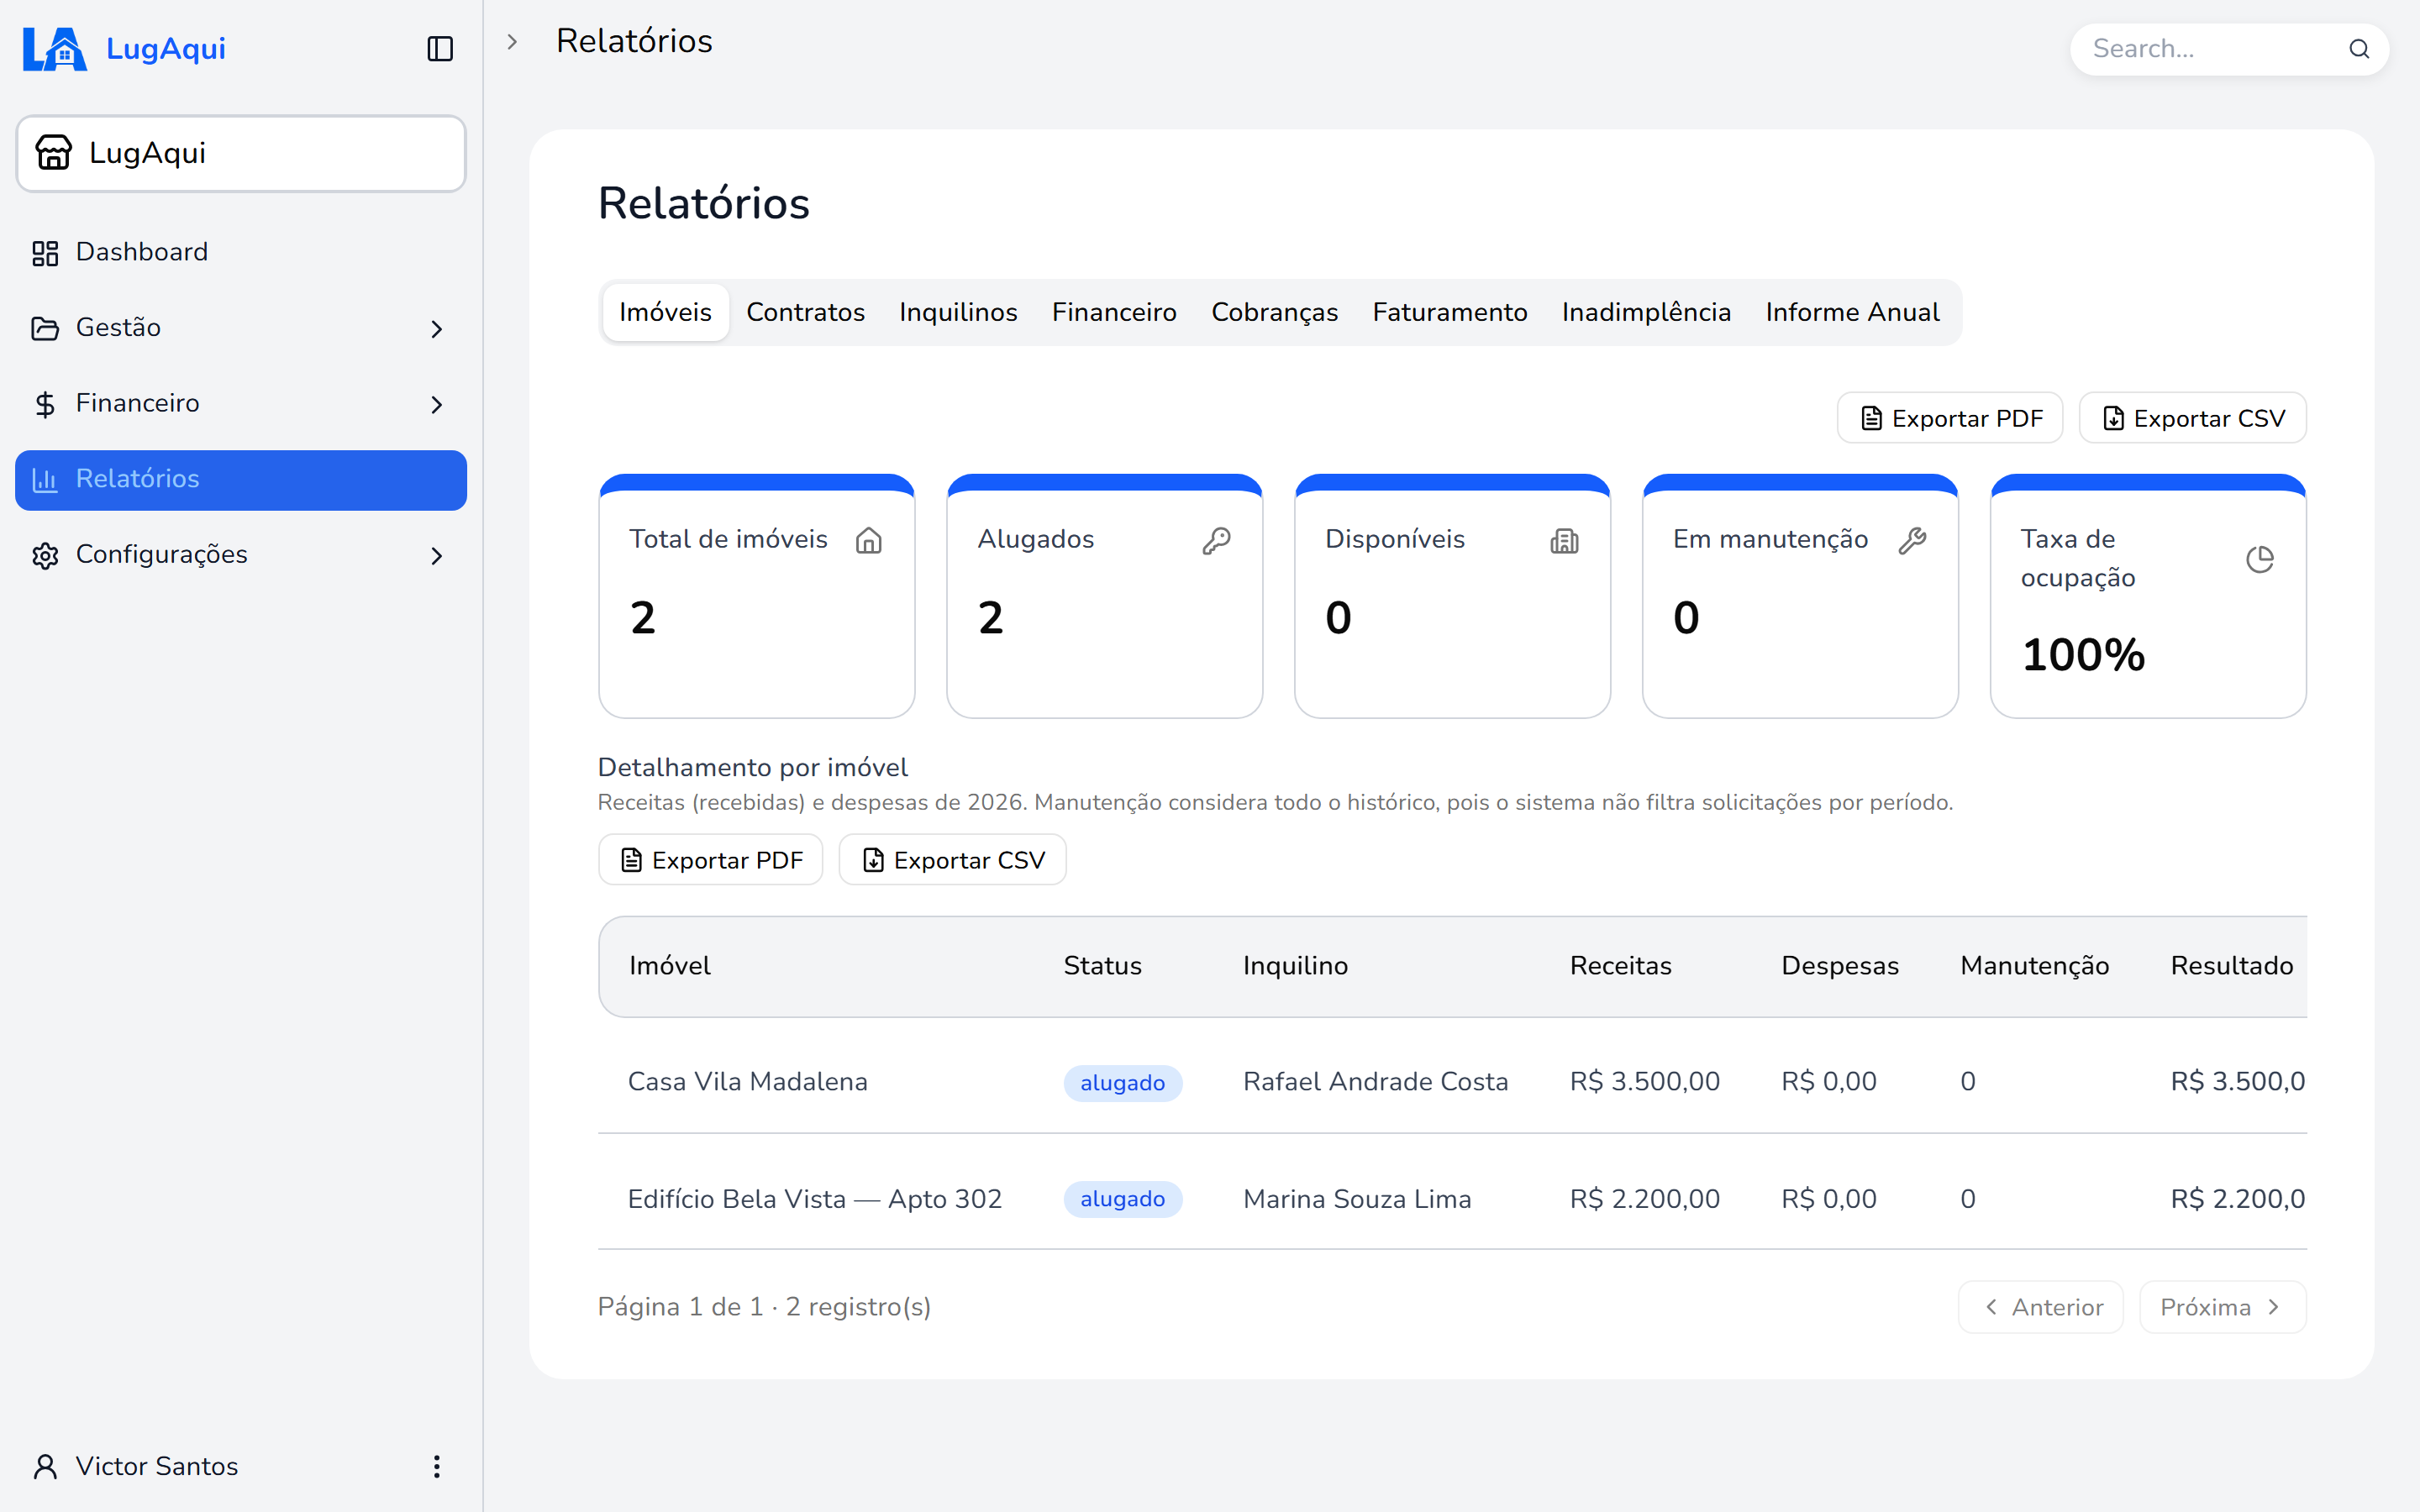Expand the Configurações sidebar section
Image resolution: width=2420 pixels, height=1512 pixels.
tap(241, 555)
